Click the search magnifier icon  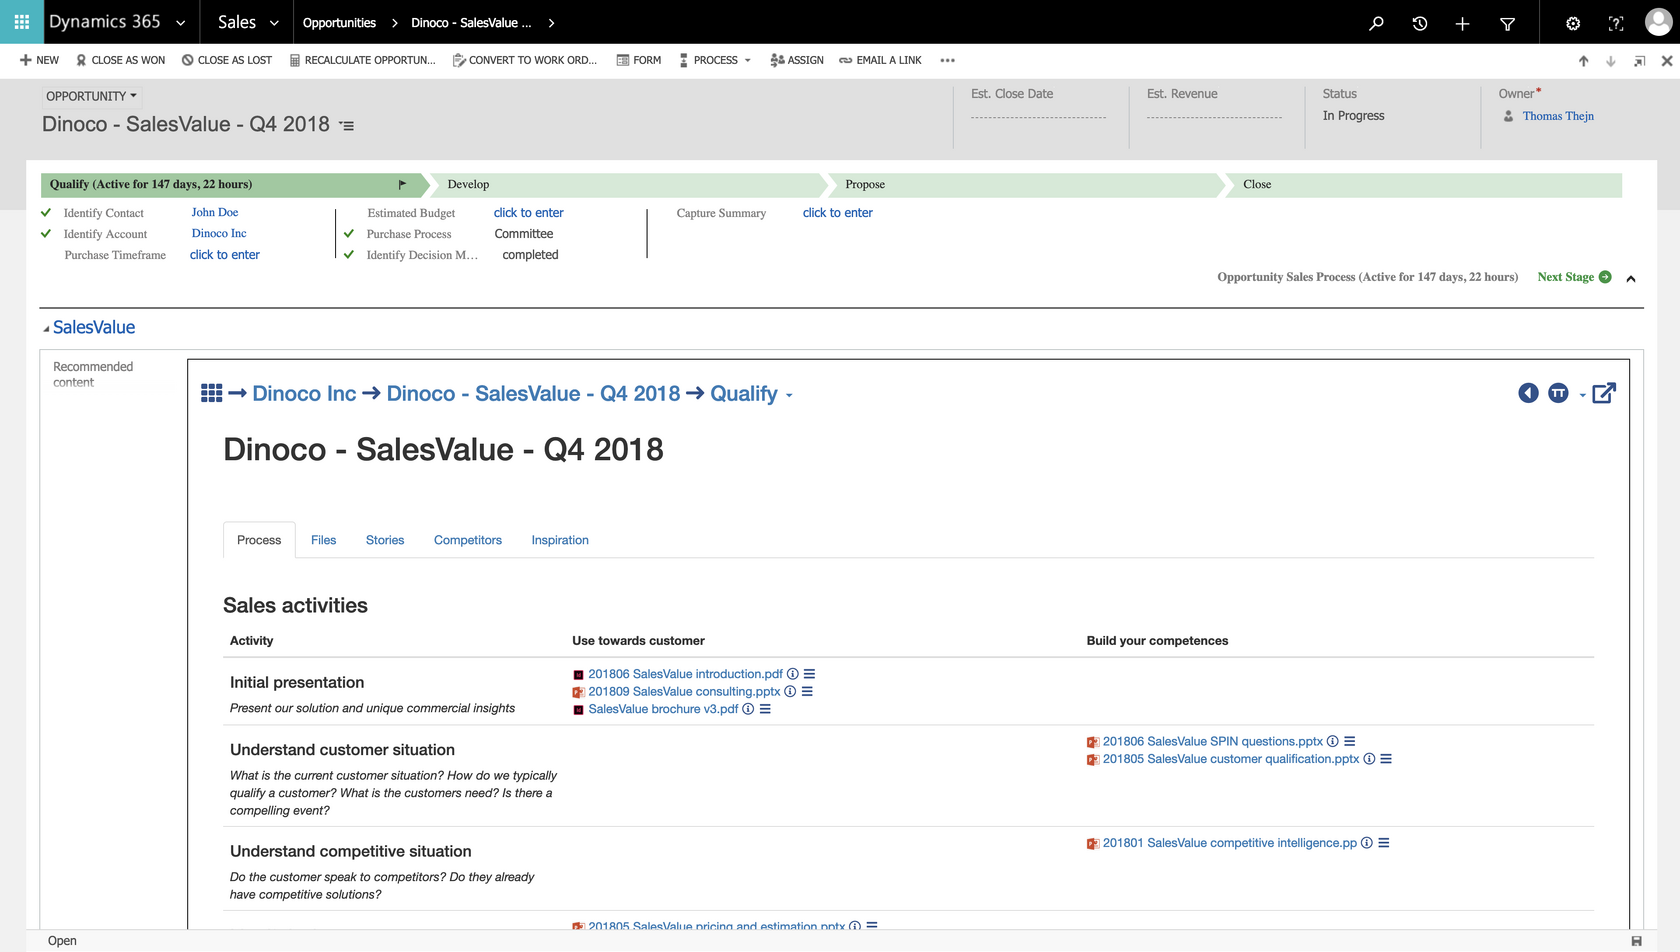pos(1376,23)
